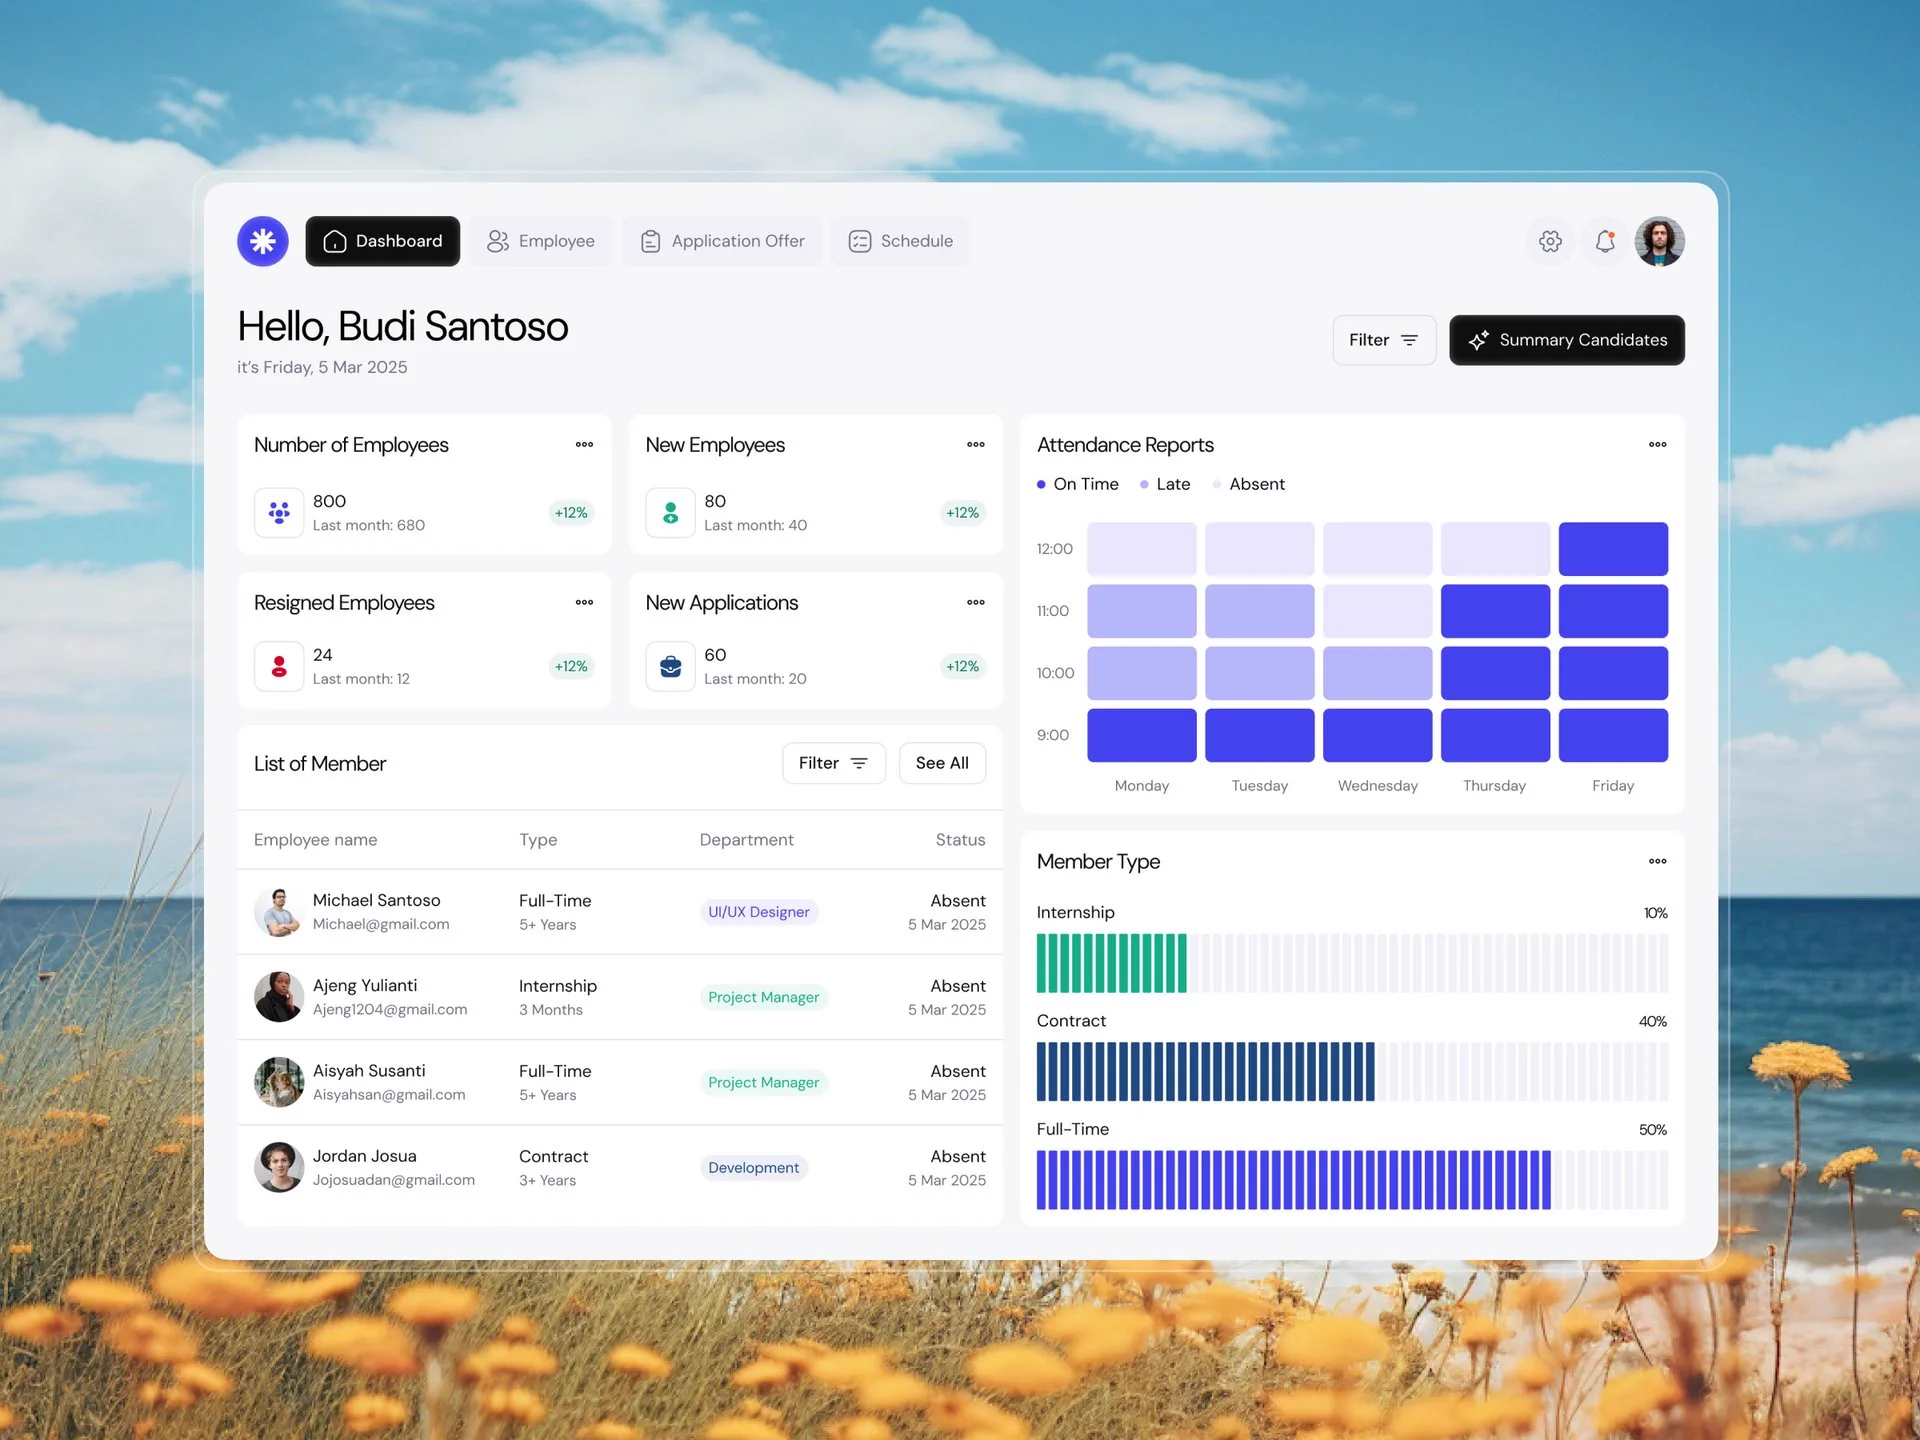
Task: Click the New Employees green person icon
Action: point(671,513)
